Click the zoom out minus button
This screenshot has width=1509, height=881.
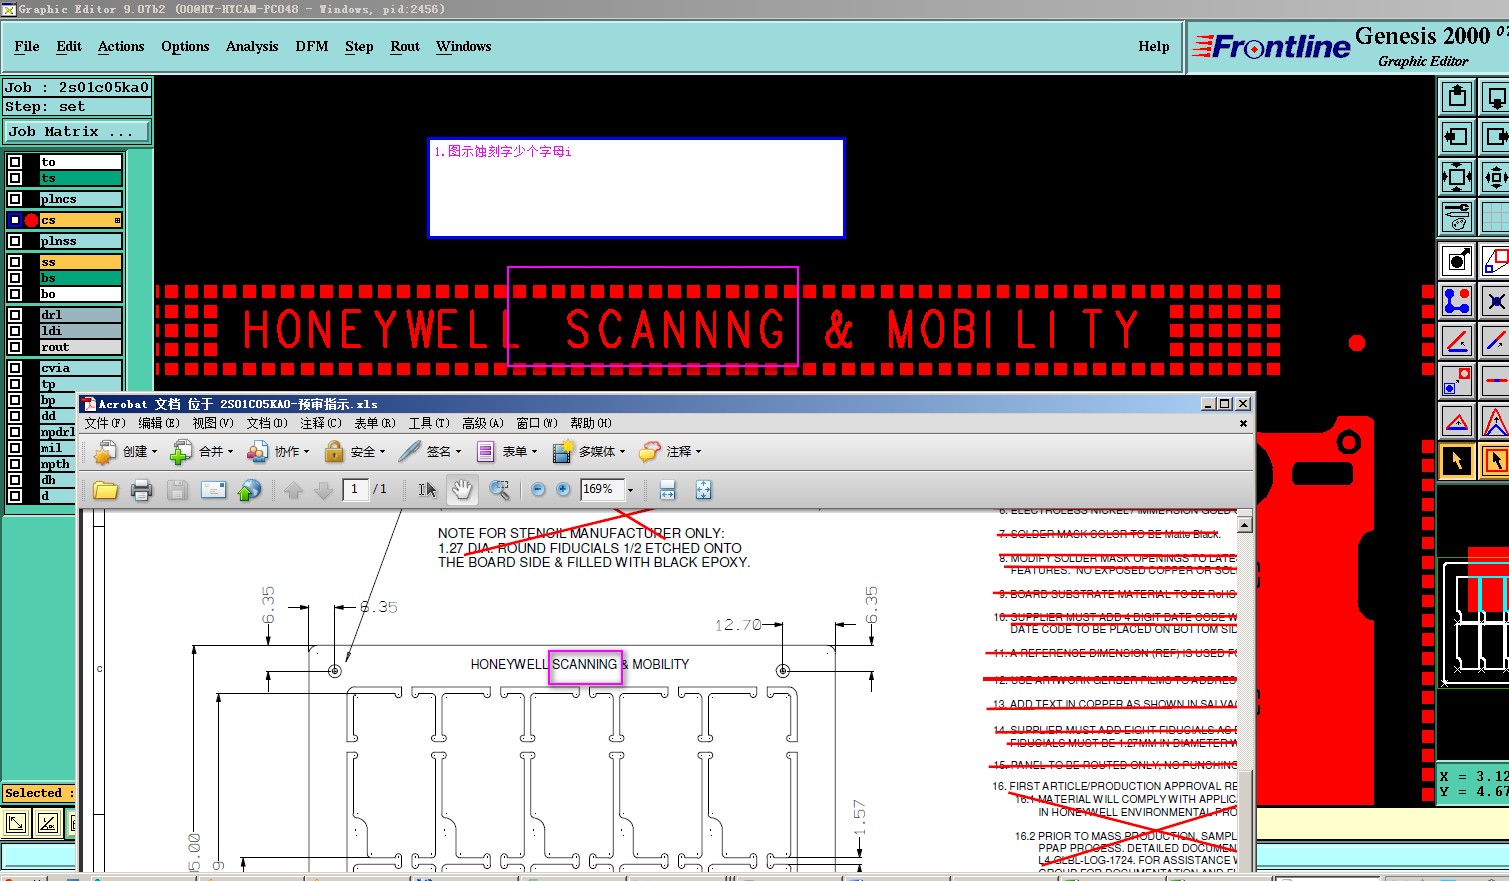click(538, 489)
